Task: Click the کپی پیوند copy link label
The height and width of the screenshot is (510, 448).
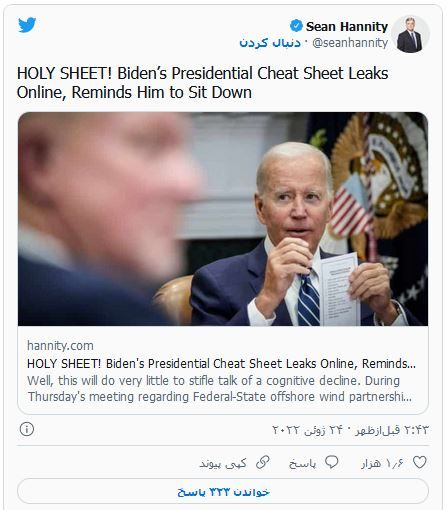Action: (223, 463)
